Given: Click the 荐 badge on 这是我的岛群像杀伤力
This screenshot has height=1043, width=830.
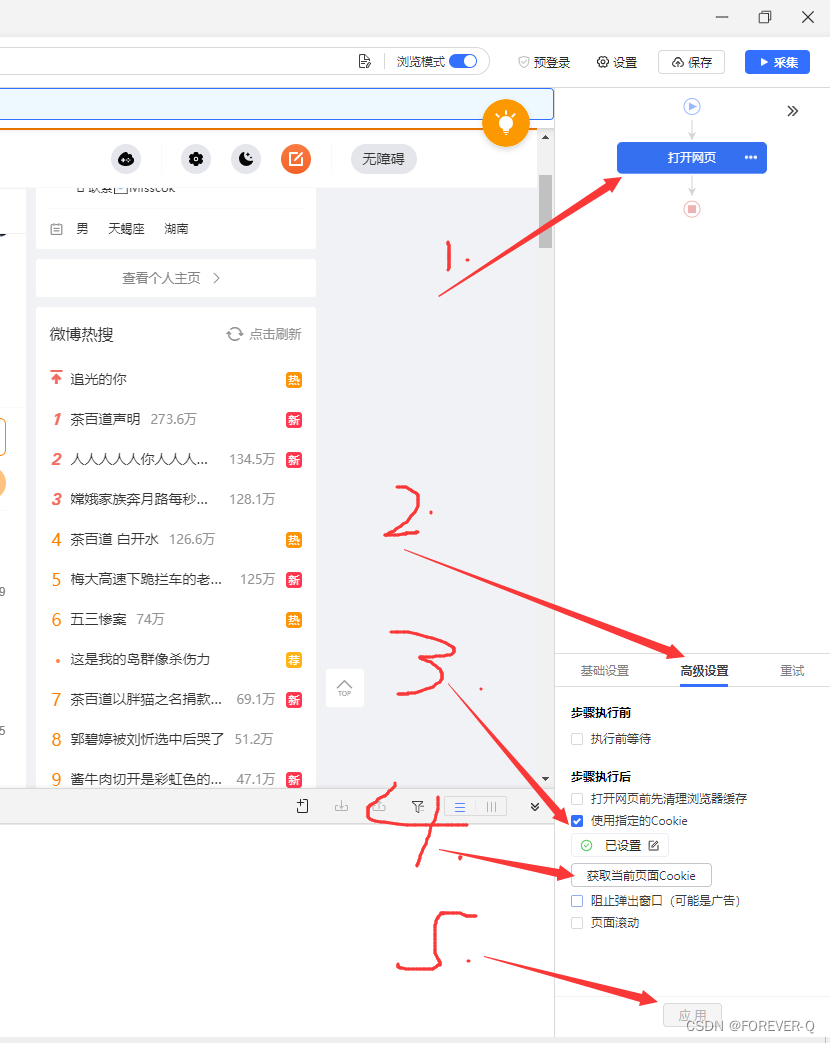Looking at the screenshot, I should [x=294, y=660].
